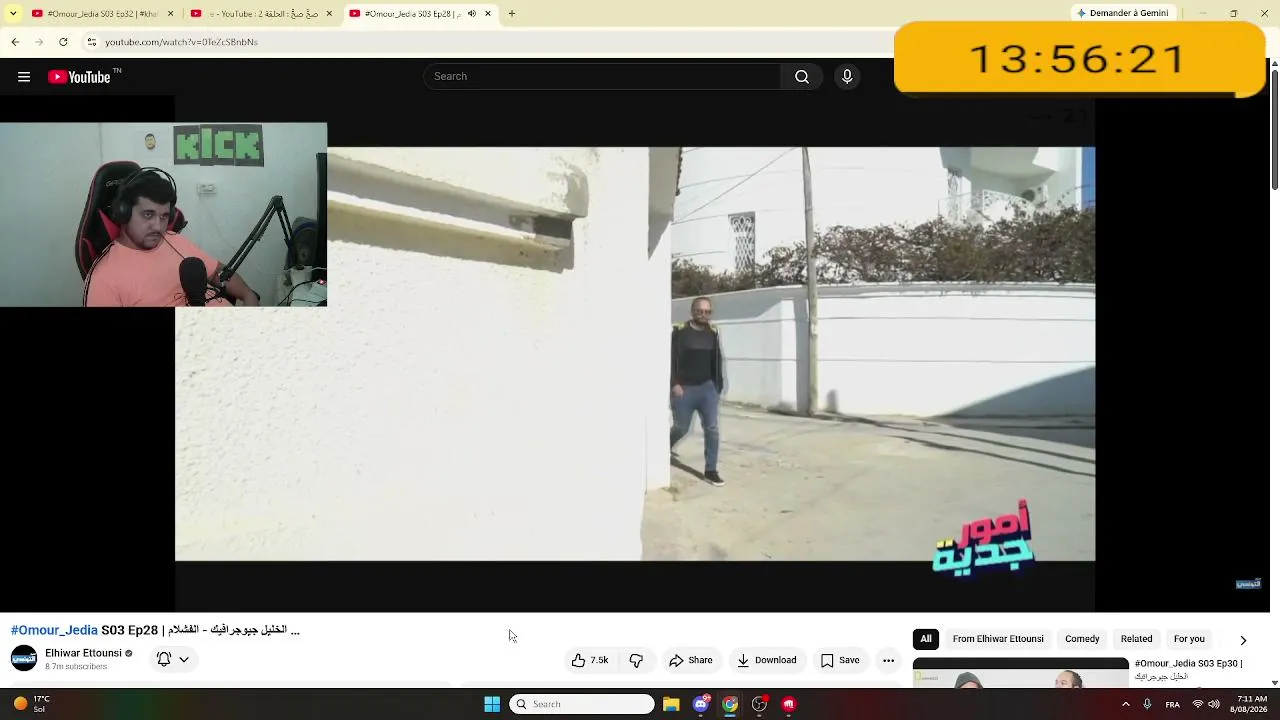Open weather widget showing 17°C
1280x720 pixels.
pyautogui.click(x=32, y=704)
